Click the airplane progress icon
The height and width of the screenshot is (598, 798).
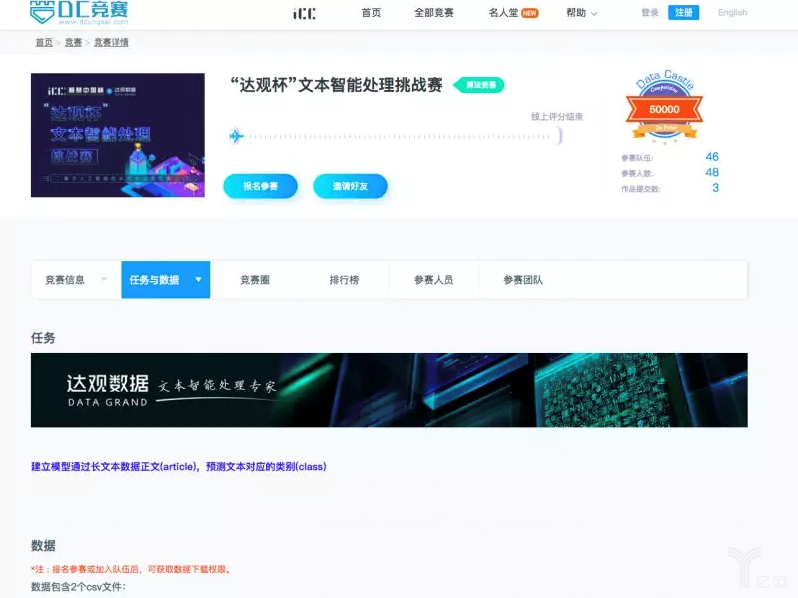coord(237,136)
